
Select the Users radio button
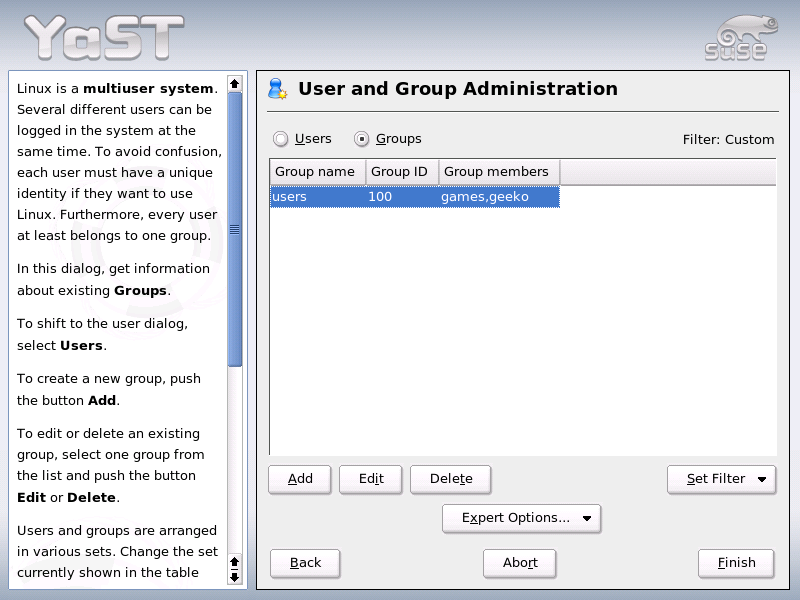[281, 139]
